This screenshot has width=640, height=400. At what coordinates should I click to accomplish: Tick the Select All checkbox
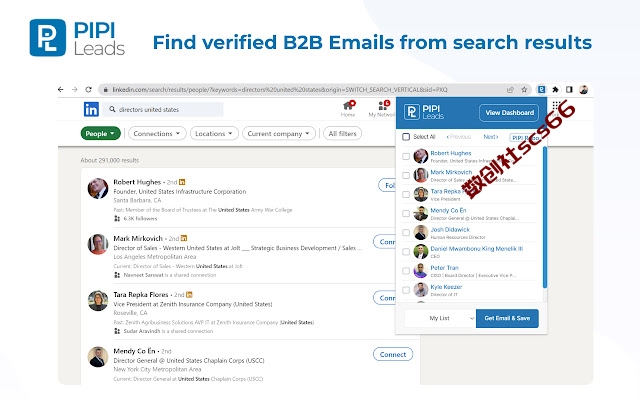(x=406, y=137)
